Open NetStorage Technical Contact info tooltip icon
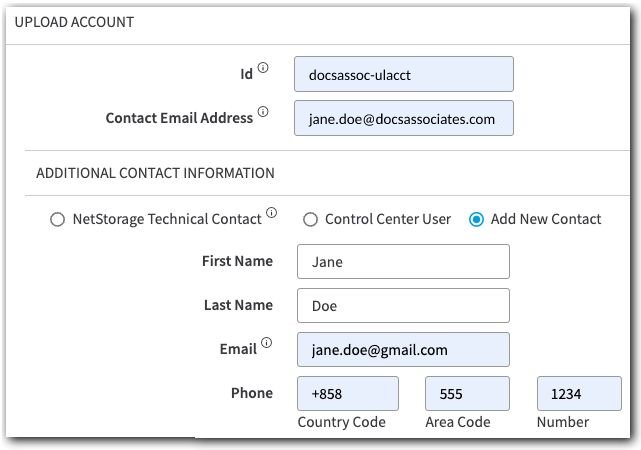Screen dimensions: 641x450 tap(272, 214)
